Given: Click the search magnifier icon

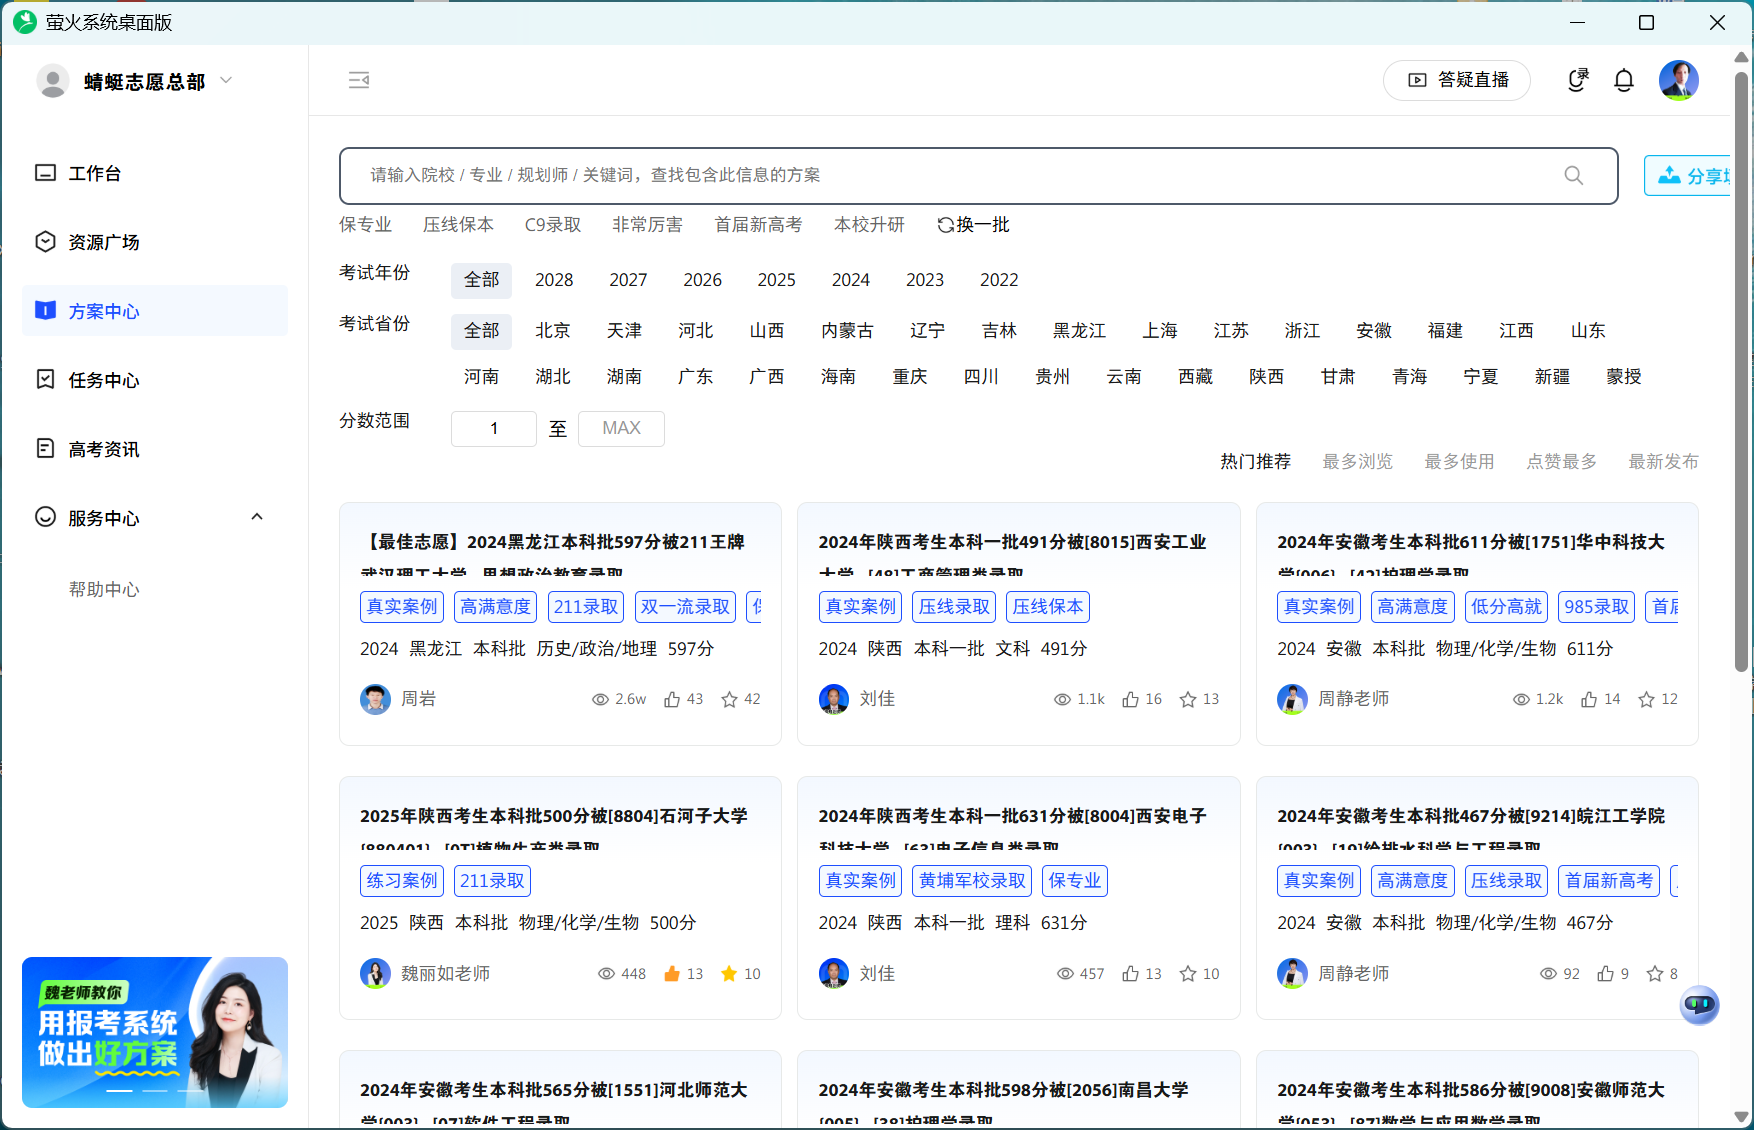Looking at the screenshot, I should [1573, 175].
